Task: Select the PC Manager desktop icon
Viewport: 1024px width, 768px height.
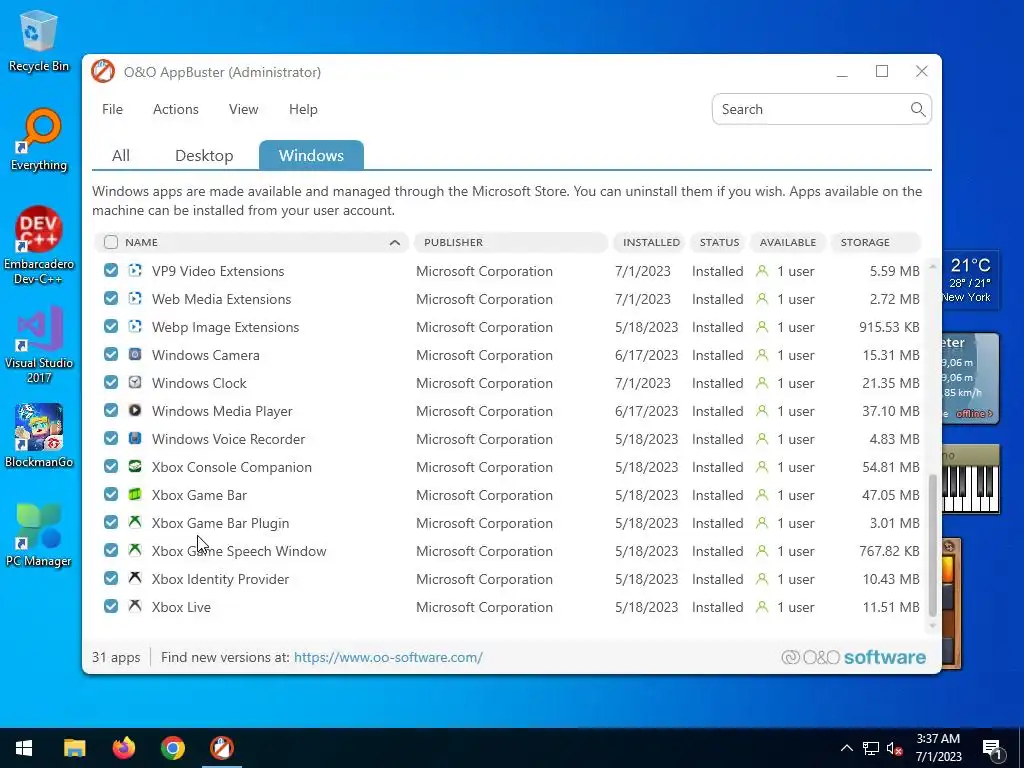Action: pyautogui.click(x=39, y=536)
